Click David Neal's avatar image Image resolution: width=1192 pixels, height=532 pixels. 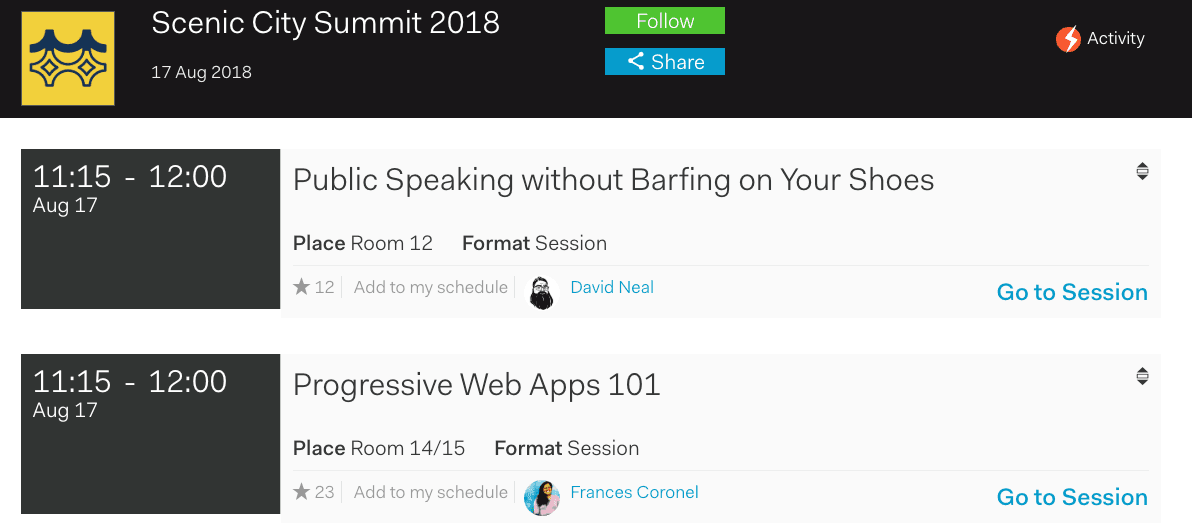541,292
